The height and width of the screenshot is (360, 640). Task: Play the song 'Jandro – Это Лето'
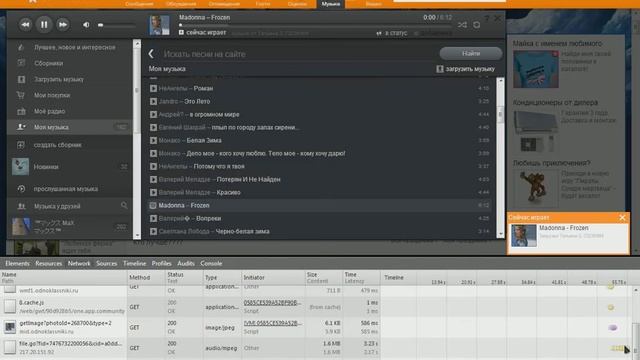(x=153, y=101)
